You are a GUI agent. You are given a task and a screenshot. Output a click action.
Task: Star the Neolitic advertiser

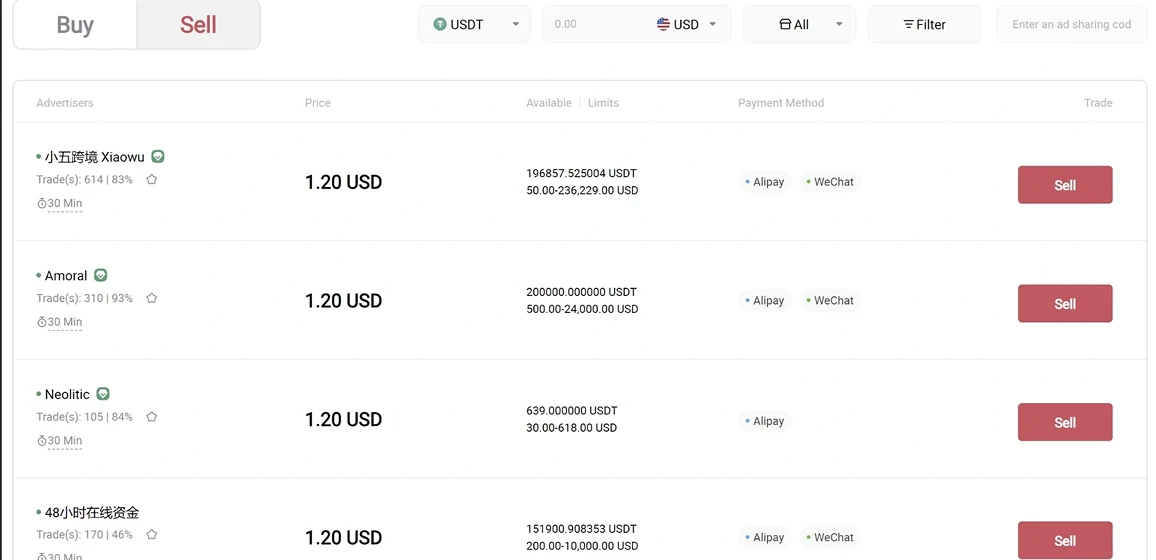(151, 416)
